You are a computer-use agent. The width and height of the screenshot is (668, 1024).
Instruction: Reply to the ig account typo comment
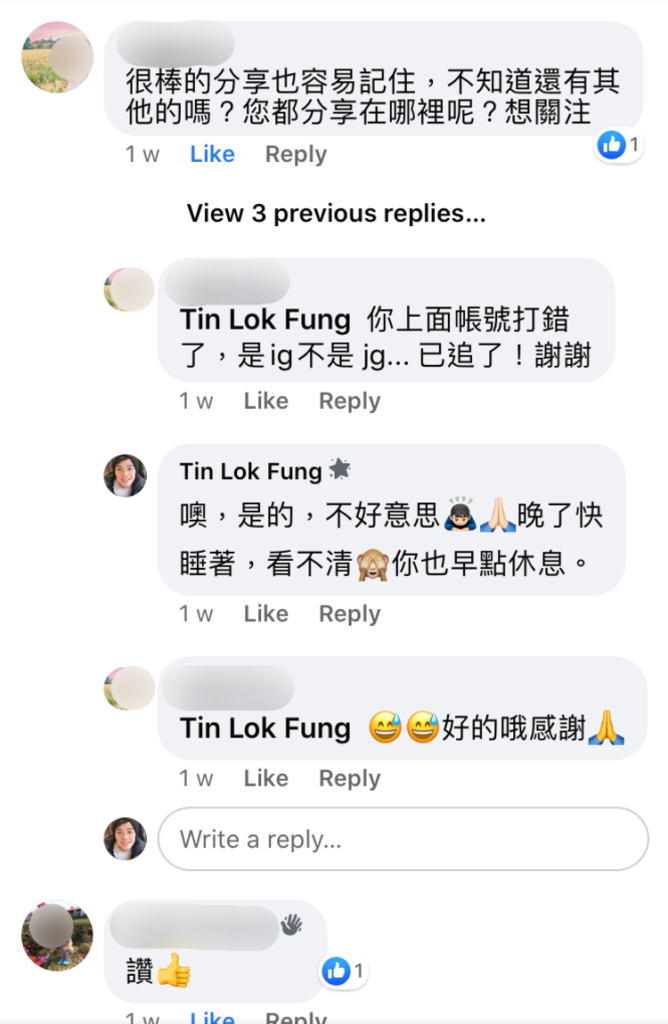pos(349,401)
